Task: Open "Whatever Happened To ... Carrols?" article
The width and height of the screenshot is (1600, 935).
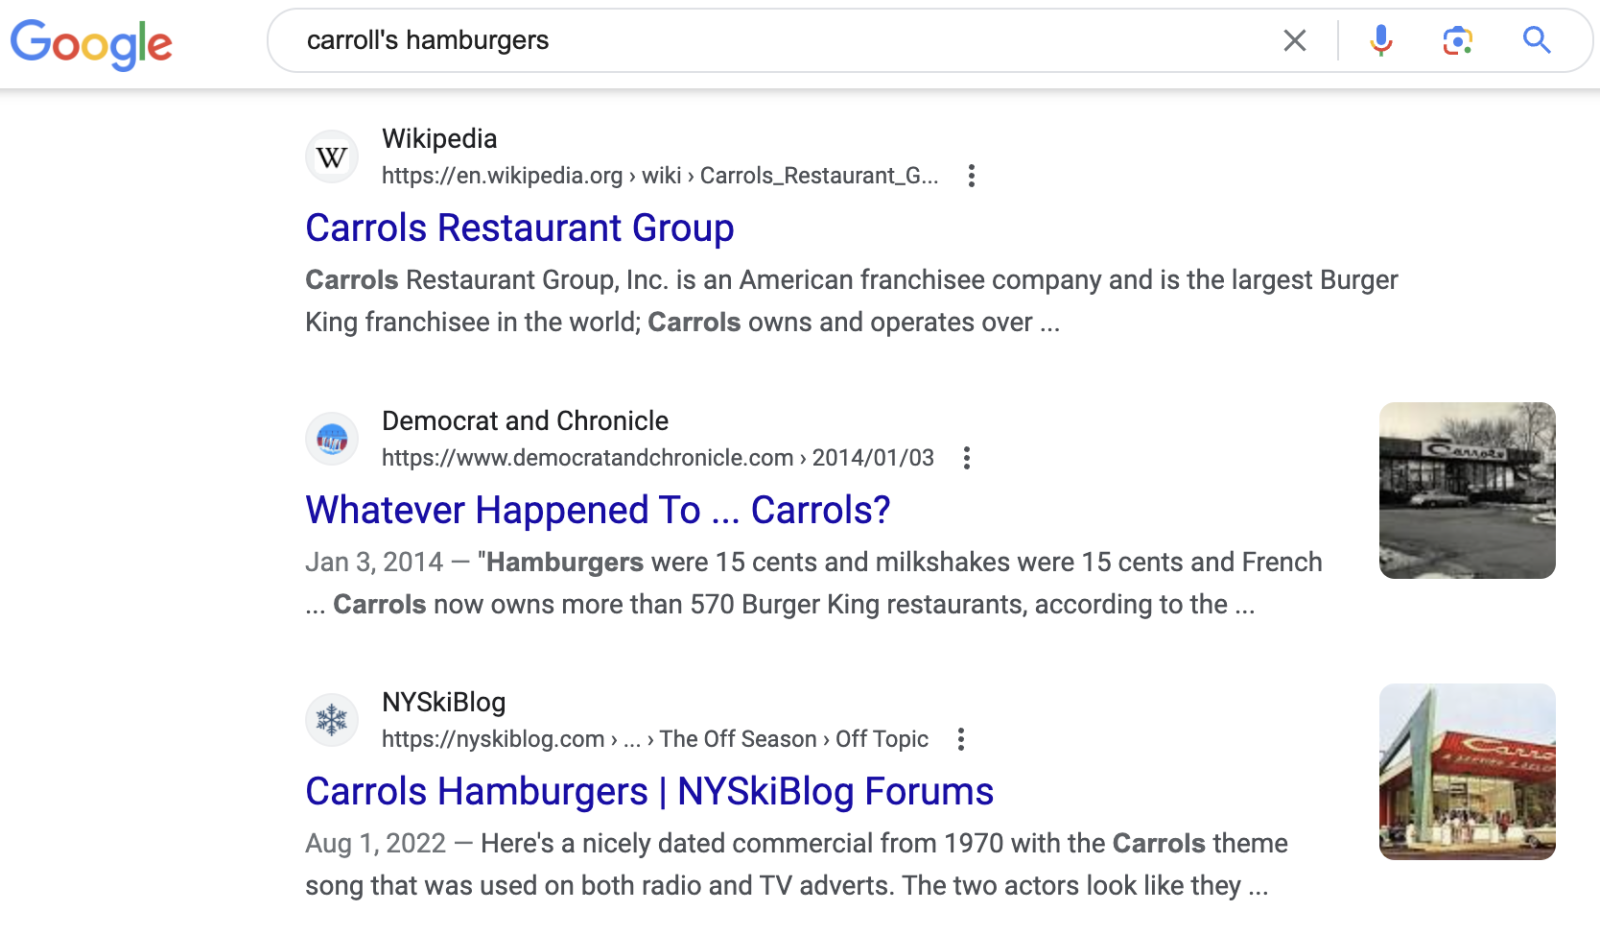Action: coord(597,510)
